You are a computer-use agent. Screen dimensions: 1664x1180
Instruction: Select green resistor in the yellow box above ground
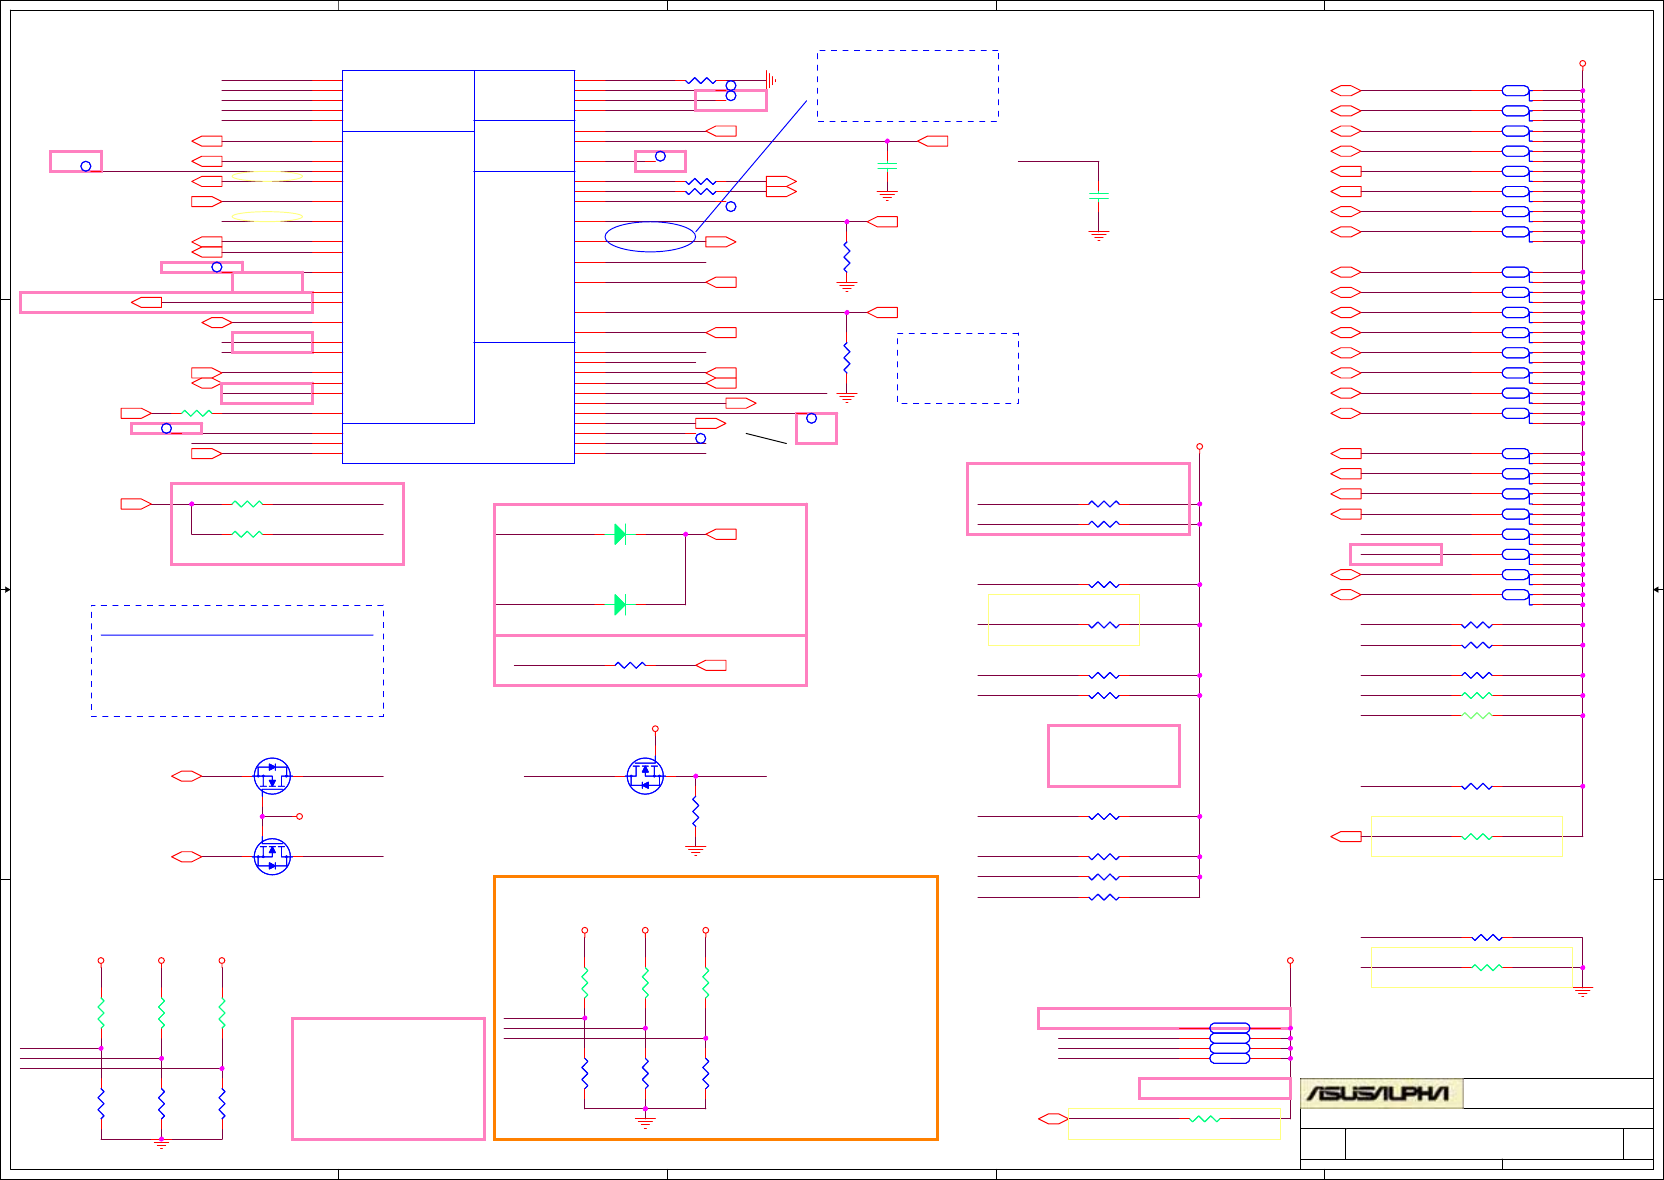click(x=1487, y=967)
